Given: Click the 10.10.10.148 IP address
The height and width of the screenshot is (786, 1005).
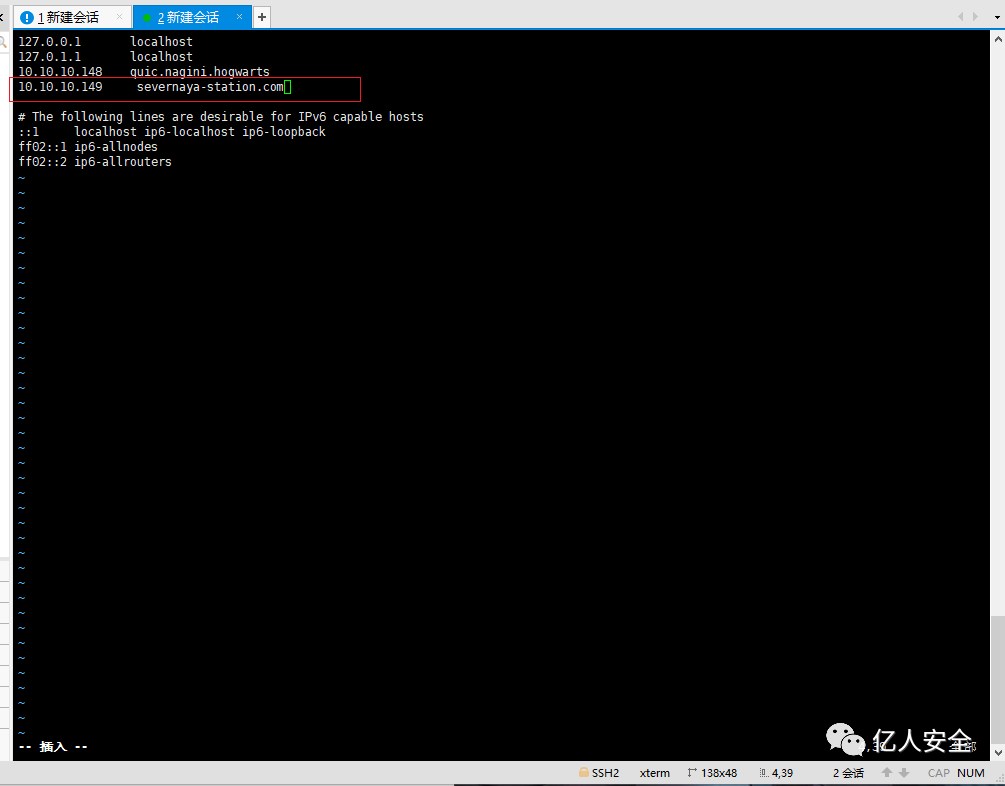Looking at the screenshot, I should tap(60, 72).
